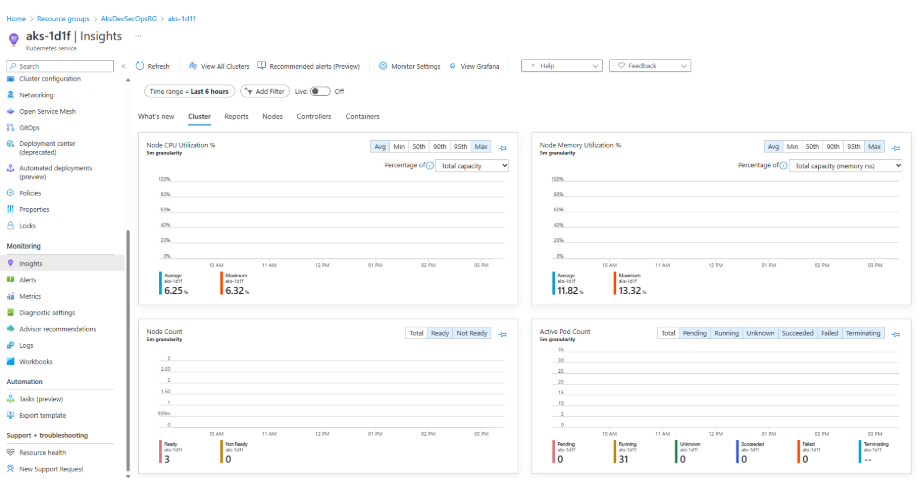Image resolution: width=922 pixels, height=486 pixels.
Task: Switch to the Nodes tab
Action: [272, 116]
